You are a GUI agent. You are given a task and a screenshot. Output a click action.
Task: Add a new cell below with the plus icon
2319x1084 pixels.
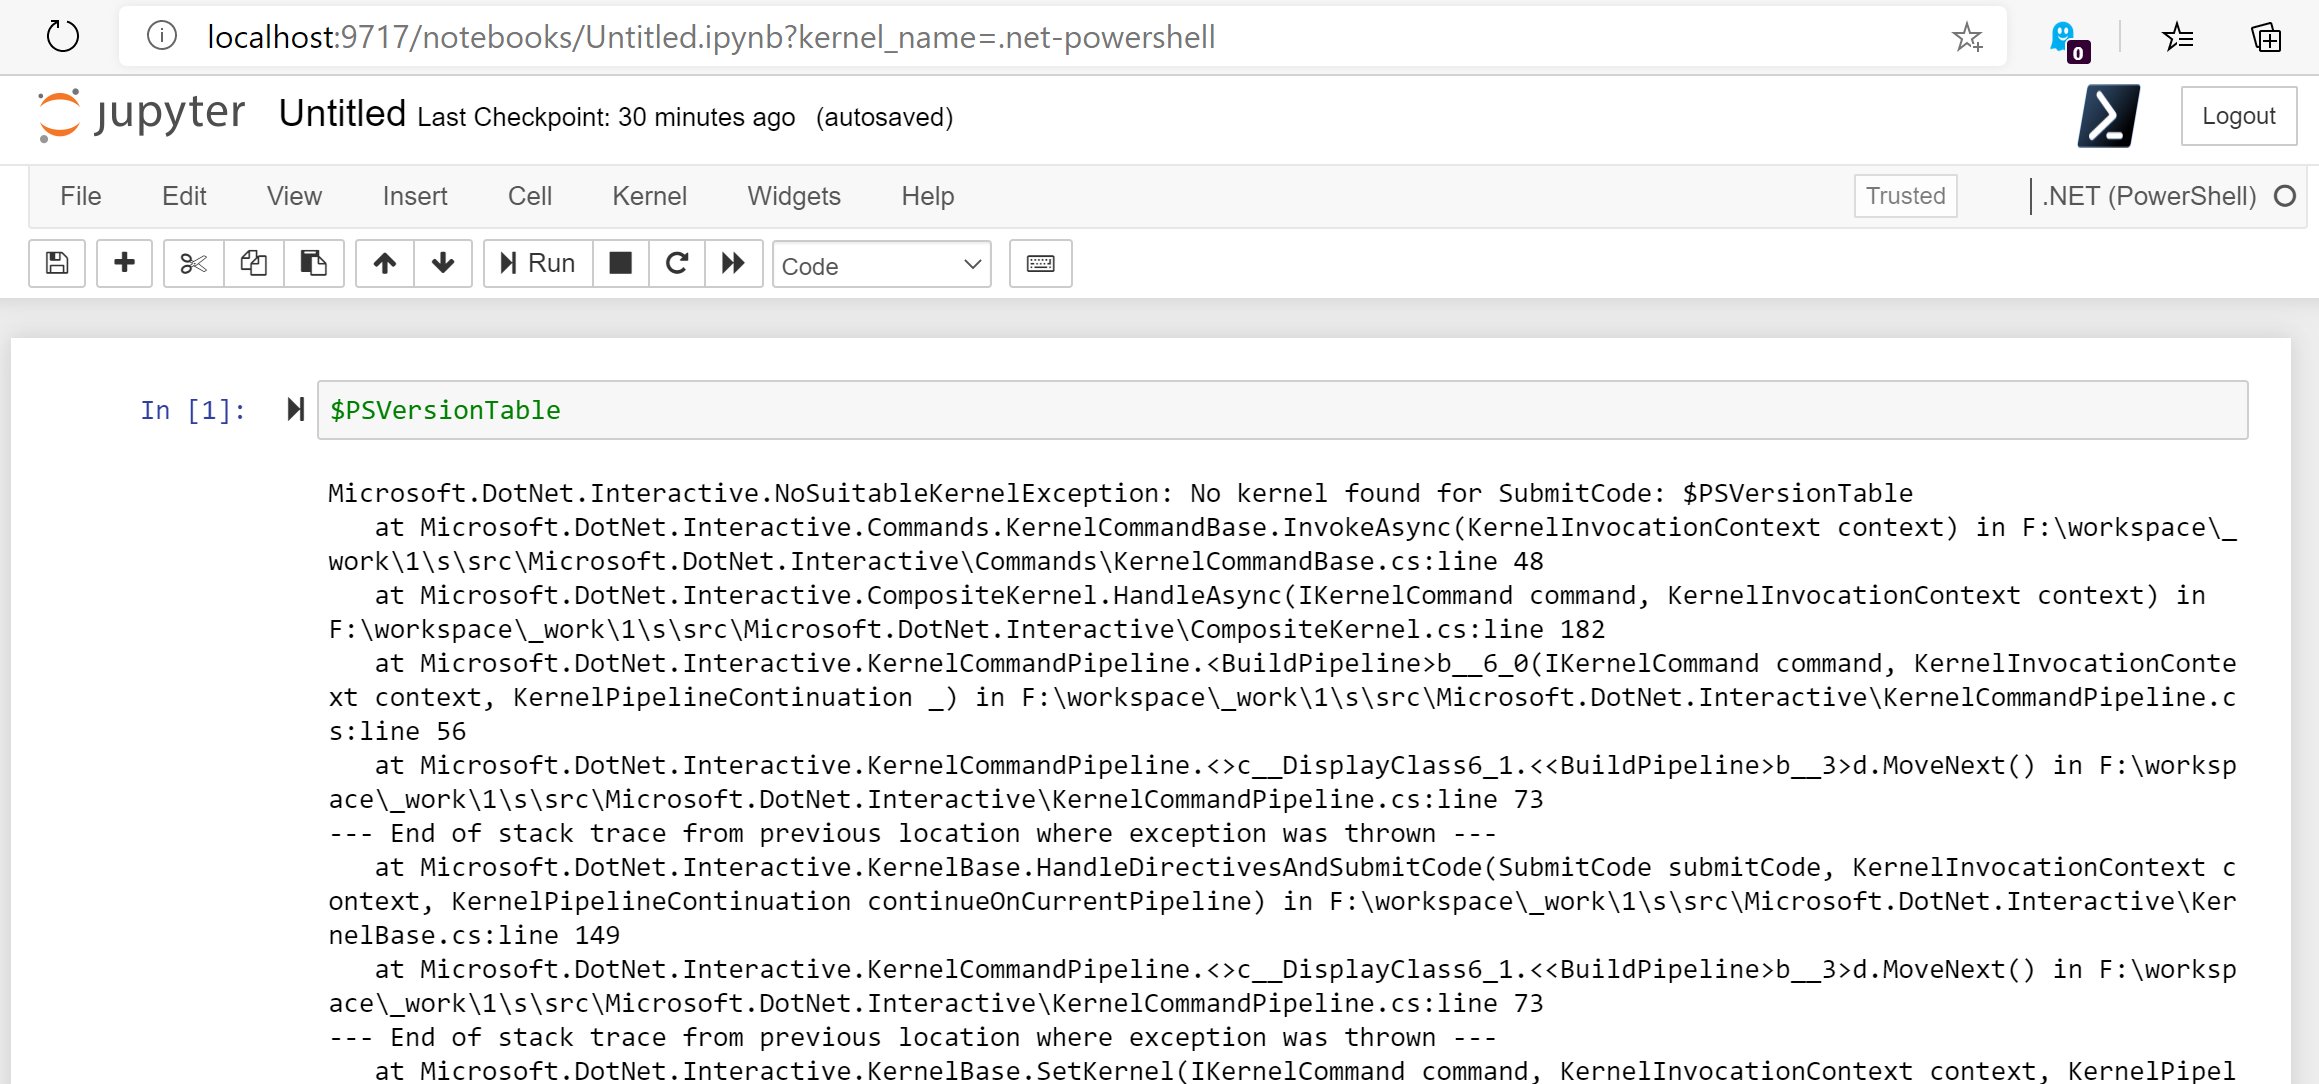(124, 263)
